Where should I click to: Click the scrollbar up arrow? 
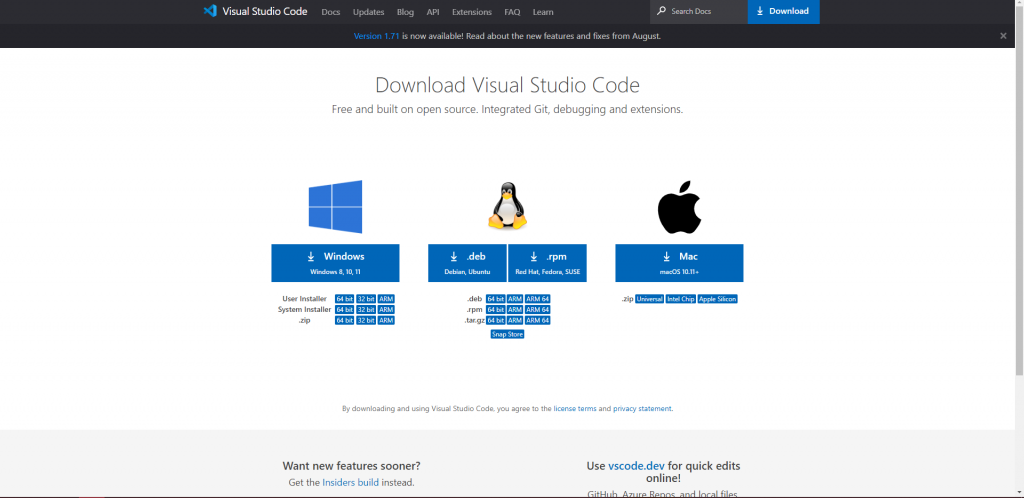(x=1019, y=5)
